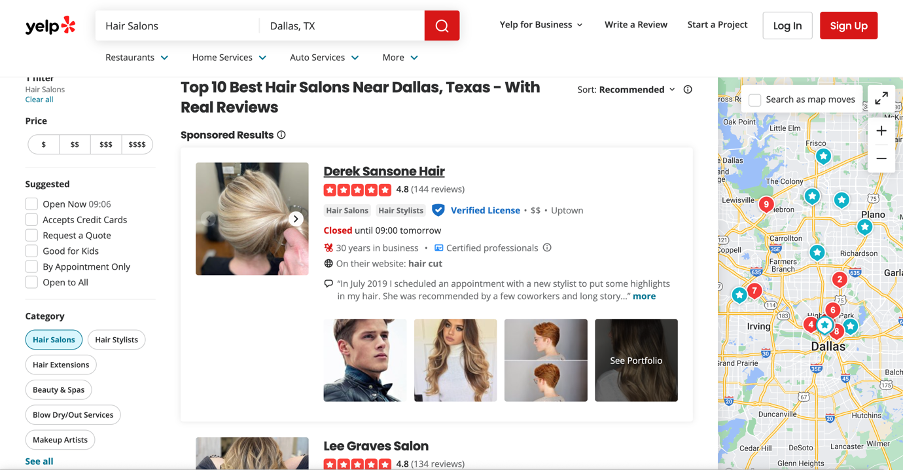Viewport: 904px width, 470px height.
Task: Click the Log In button
Action: point(787,25)
